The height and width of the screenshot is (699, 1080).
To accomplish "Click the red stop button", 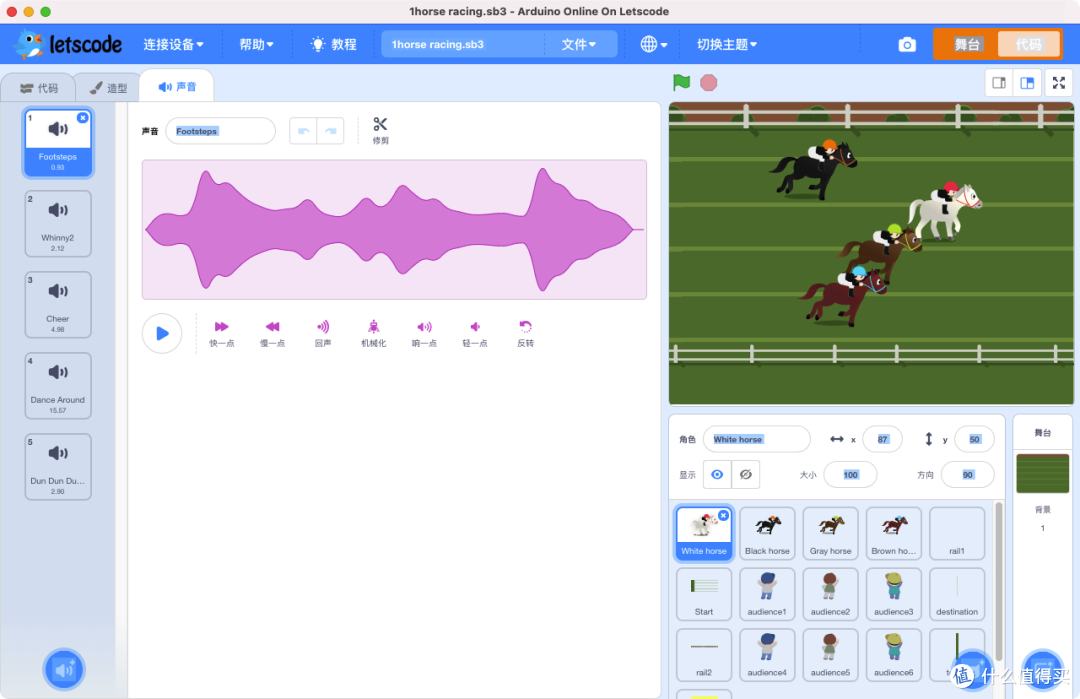I will tap(709, 83).
